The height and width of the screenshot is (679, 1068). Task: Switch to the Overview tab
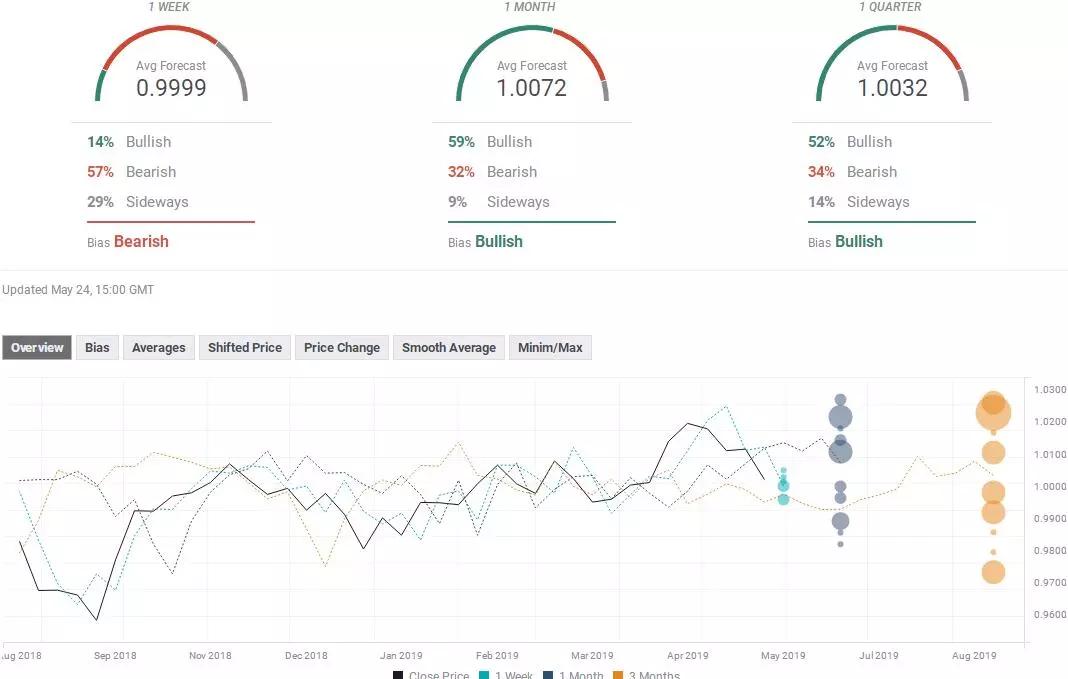pos(37,348)
